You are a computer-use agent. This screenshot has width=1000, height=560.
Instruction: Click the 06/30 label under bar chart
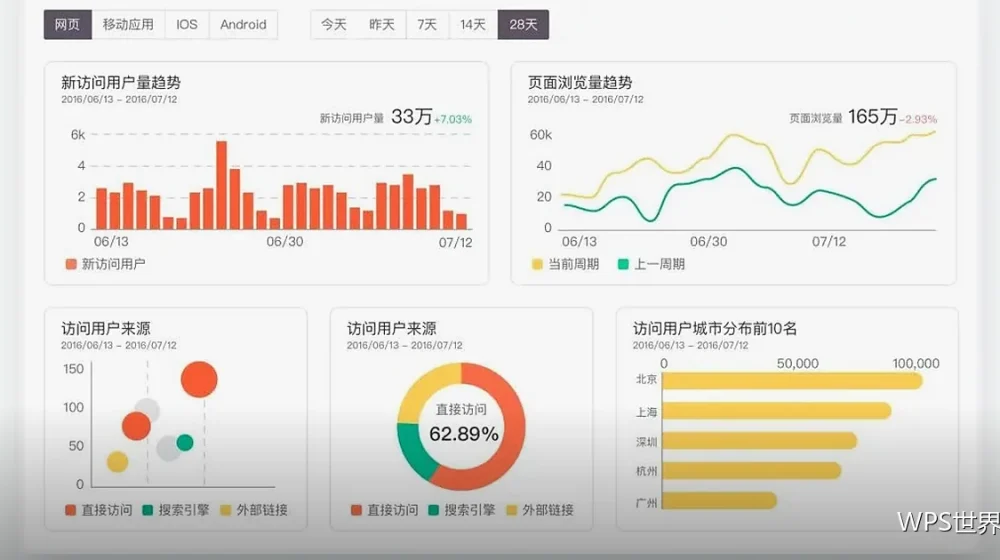coord(284,242)
